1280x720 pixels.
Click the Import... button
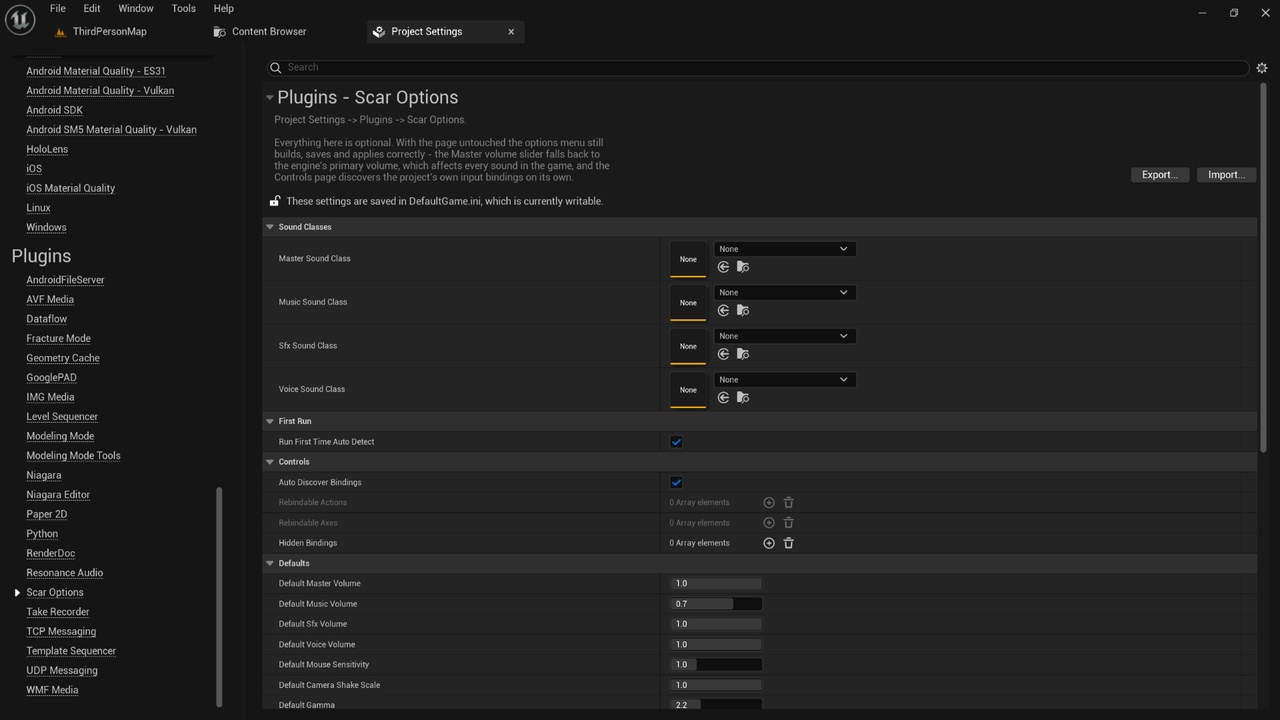tap(1226, 175)
